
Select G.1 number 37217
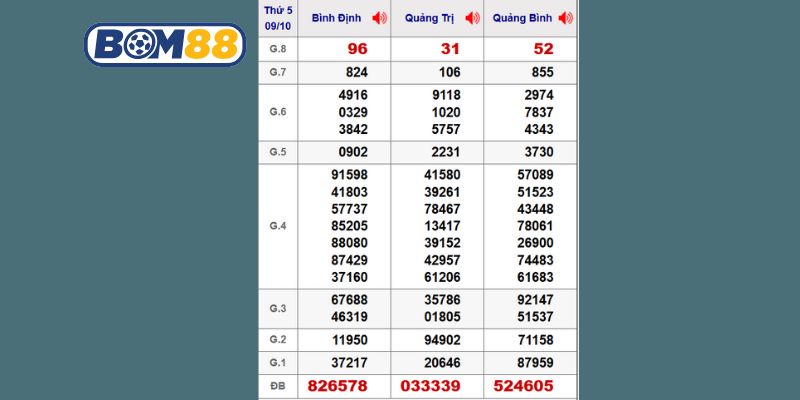pyautogui.click(x=349, y=363)
